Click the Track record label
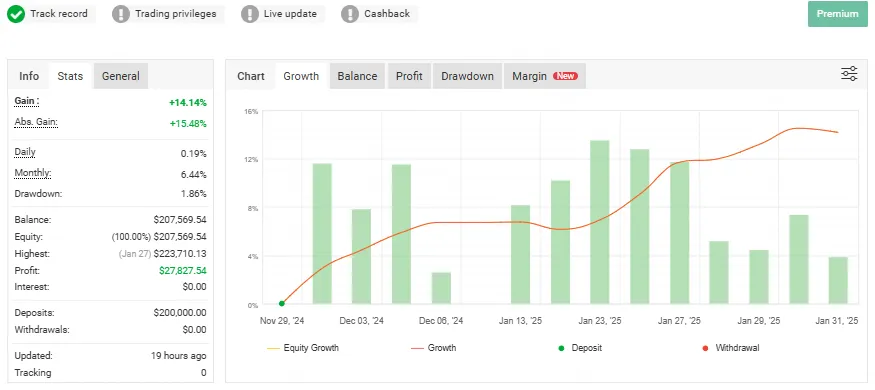 click(59, 14)
